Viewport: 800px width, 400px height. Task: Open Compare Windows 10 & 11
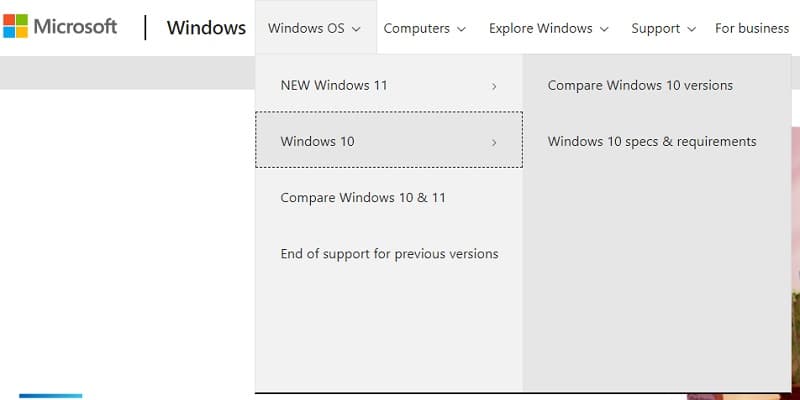tap(363, 197)
